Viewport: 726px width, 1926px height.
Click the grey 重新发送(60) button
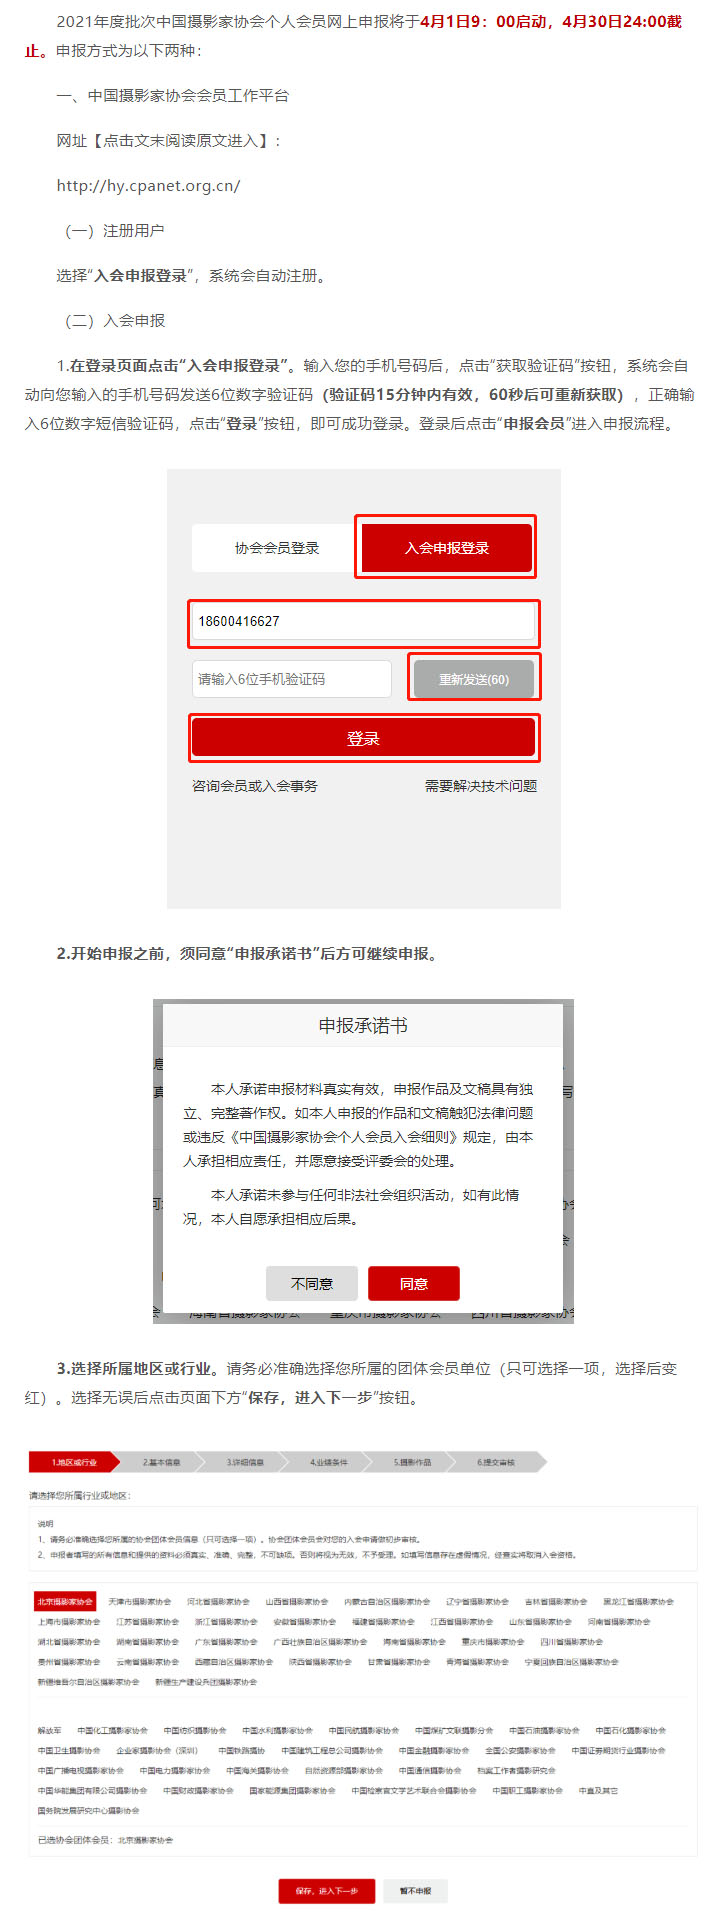click(474, 679)
